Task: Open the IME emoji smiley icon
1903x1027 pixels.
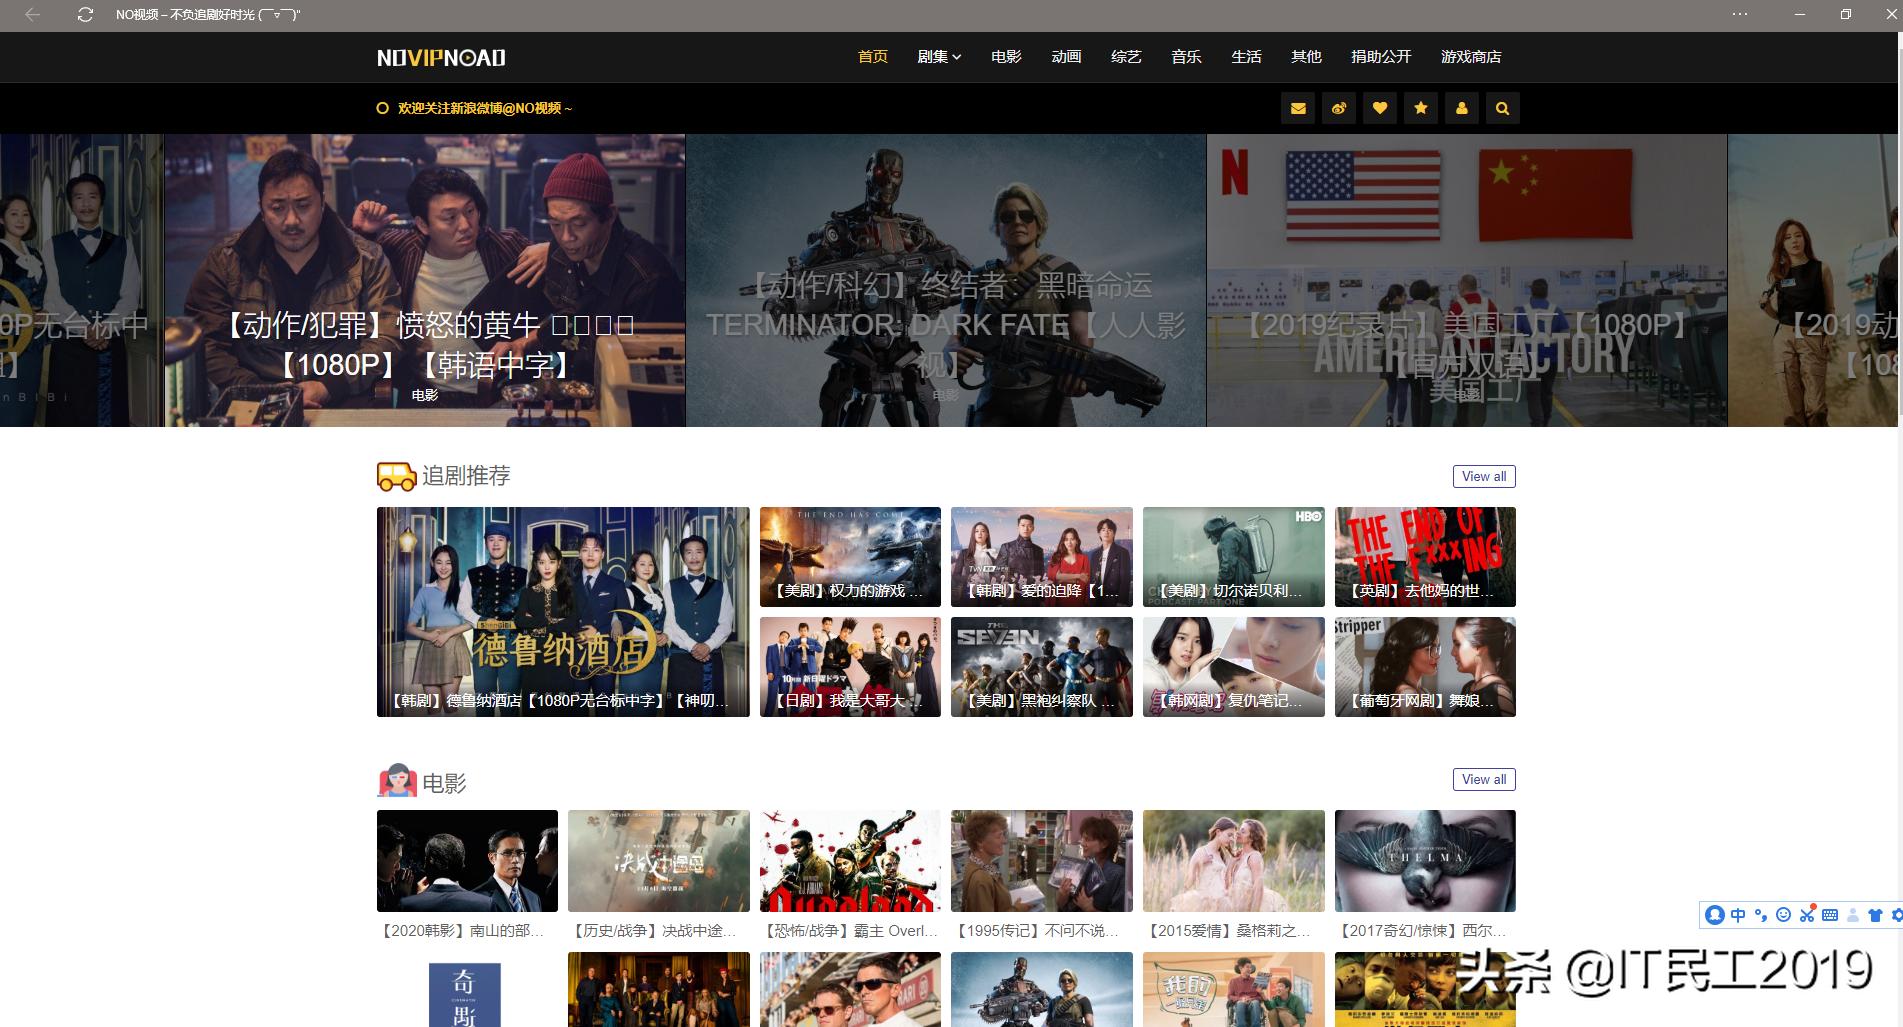Action: click(1783, 915)
